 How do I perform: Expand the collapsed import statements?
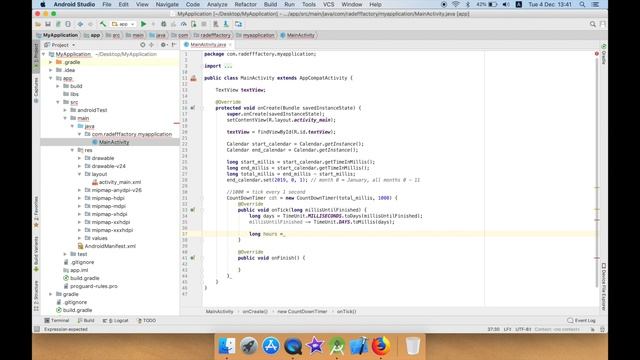228,66
